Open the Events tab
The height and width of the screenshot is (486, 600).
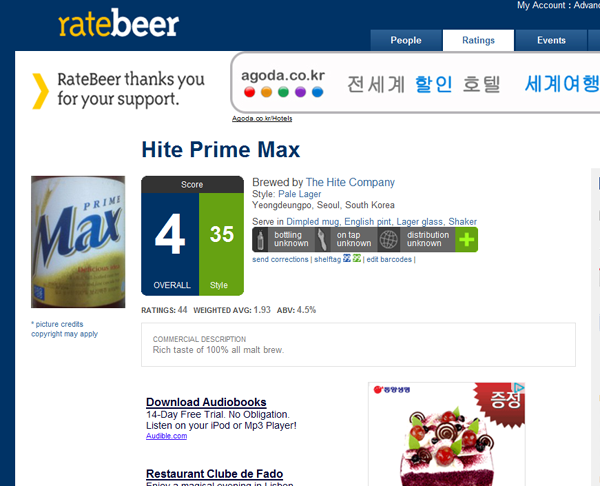click(551, 40)
